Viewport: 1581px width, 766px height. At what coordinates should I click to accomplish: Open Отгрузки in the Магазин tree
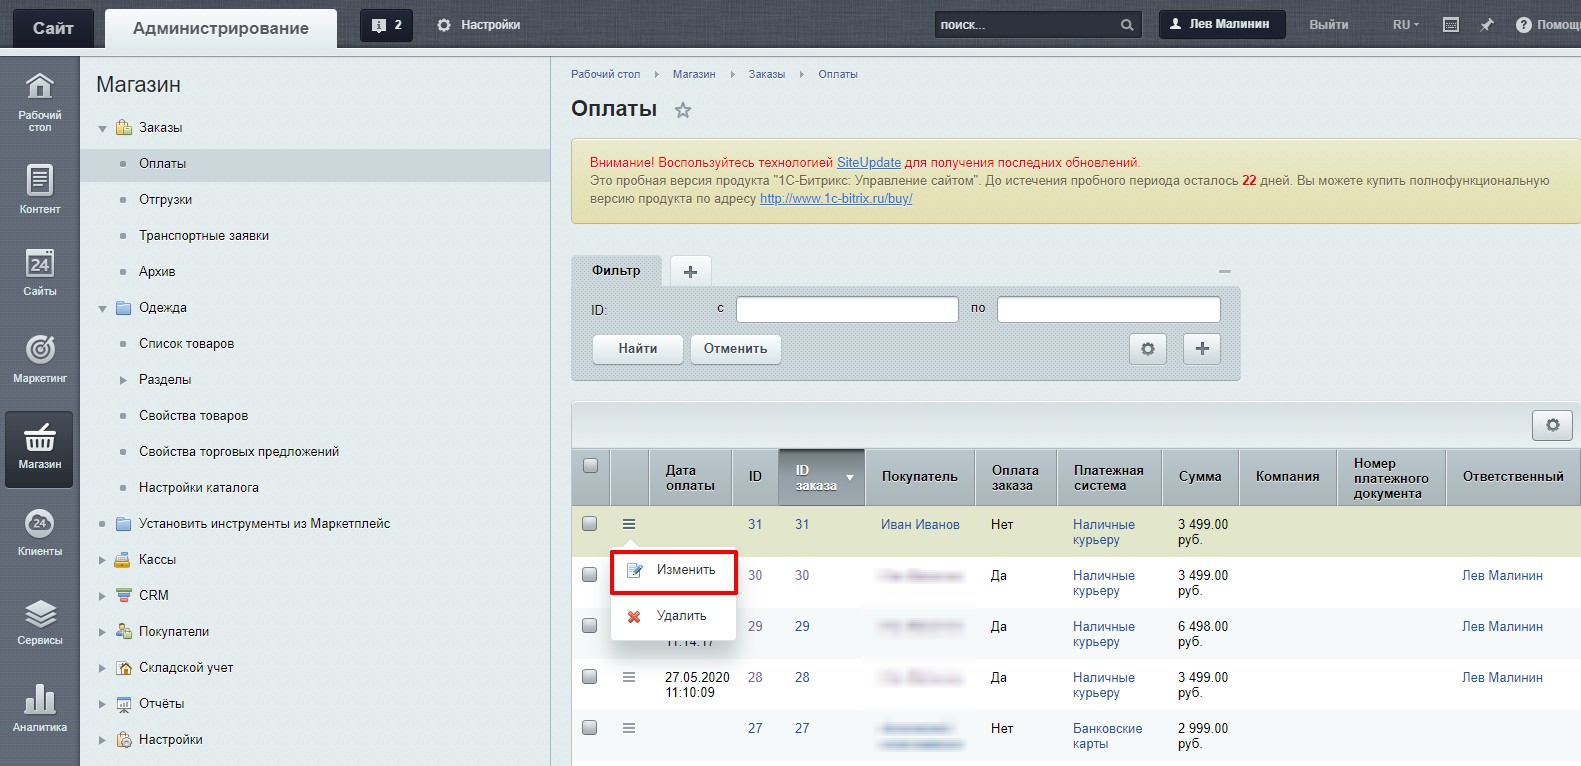[x=165, y=200]
